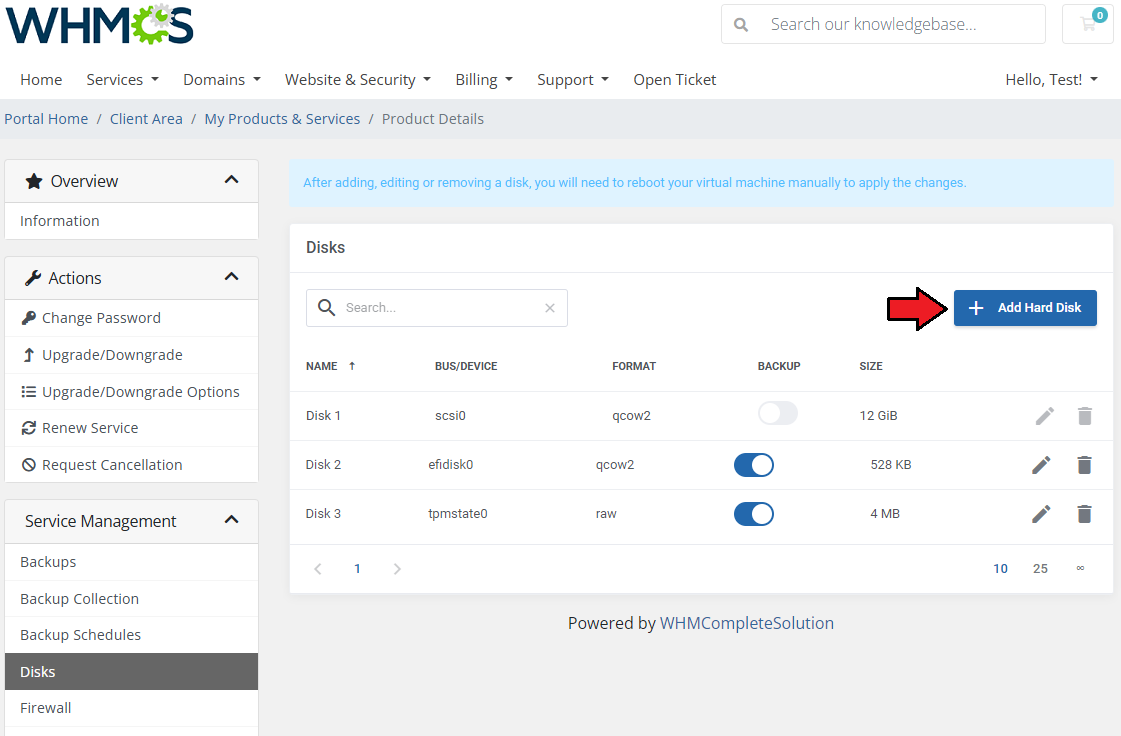The image size is (1121, 736).
Task: Click the Add Hard Disk button
Action: (1025, 308)
